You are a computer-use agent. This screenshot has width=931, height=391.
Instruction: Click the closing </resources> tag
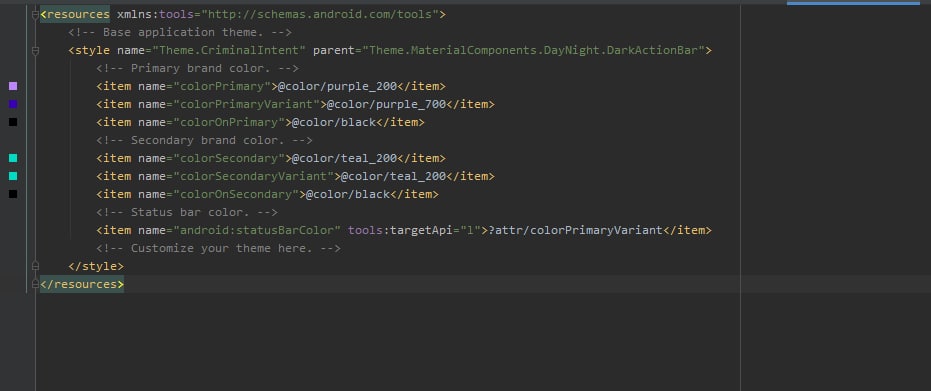tap(82, 284)
